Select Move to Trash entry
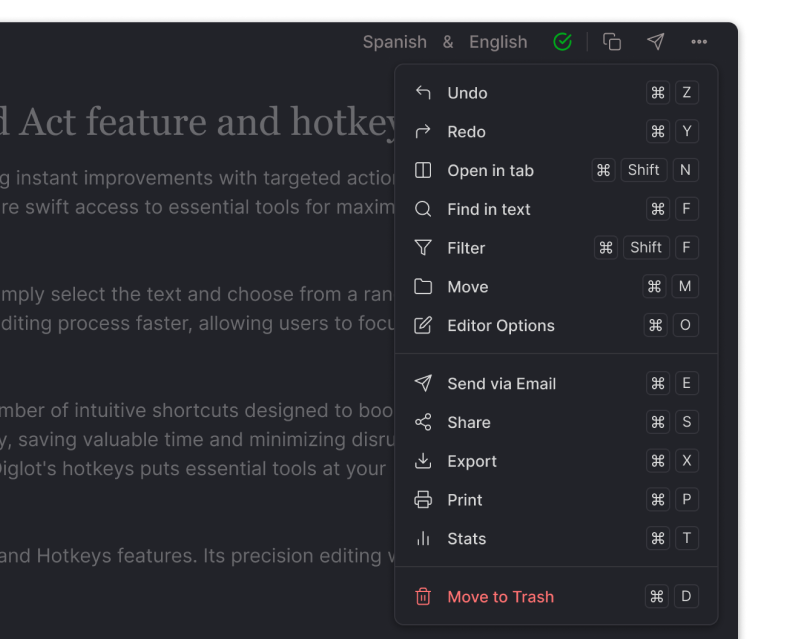This screenshot has height=639, width=798. [556, 596]
